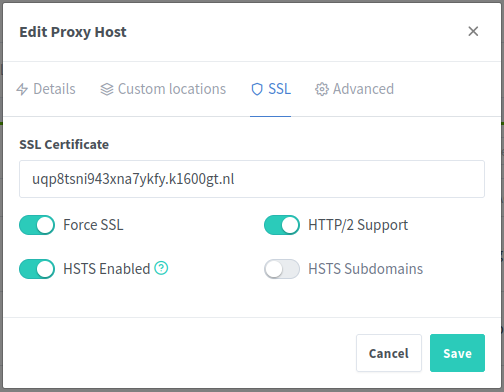The height and width of the screenshot is (392, 504).
Task: Click the shield icon on SSL tab
Action: (257, 89)
